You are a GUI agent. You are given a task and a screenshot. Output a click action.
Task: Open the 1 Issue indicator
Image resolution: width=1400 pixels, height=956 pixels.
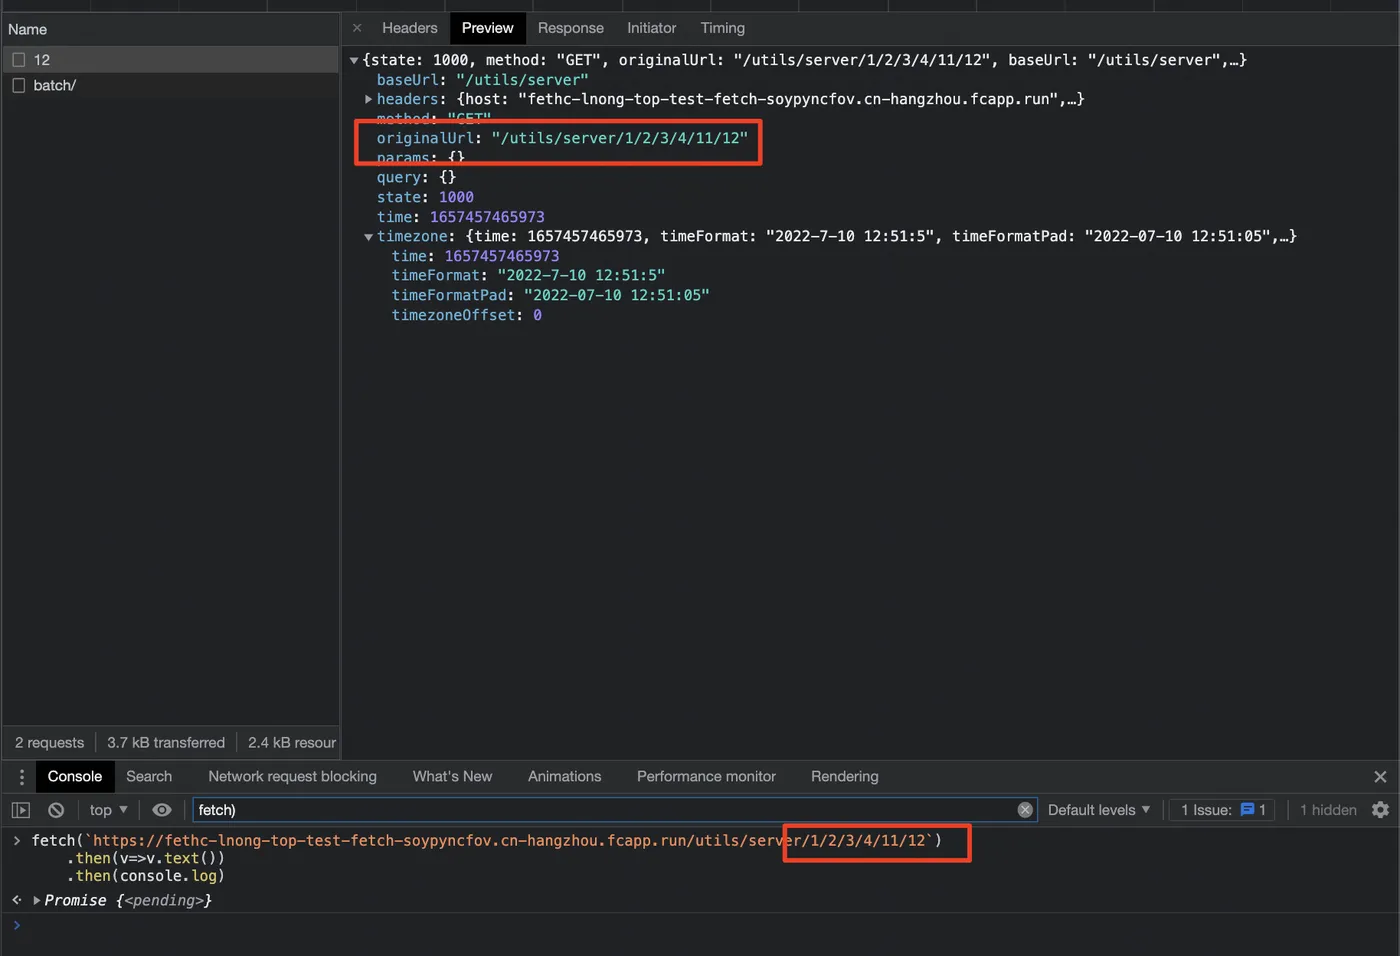click(x=1223, y=810)
